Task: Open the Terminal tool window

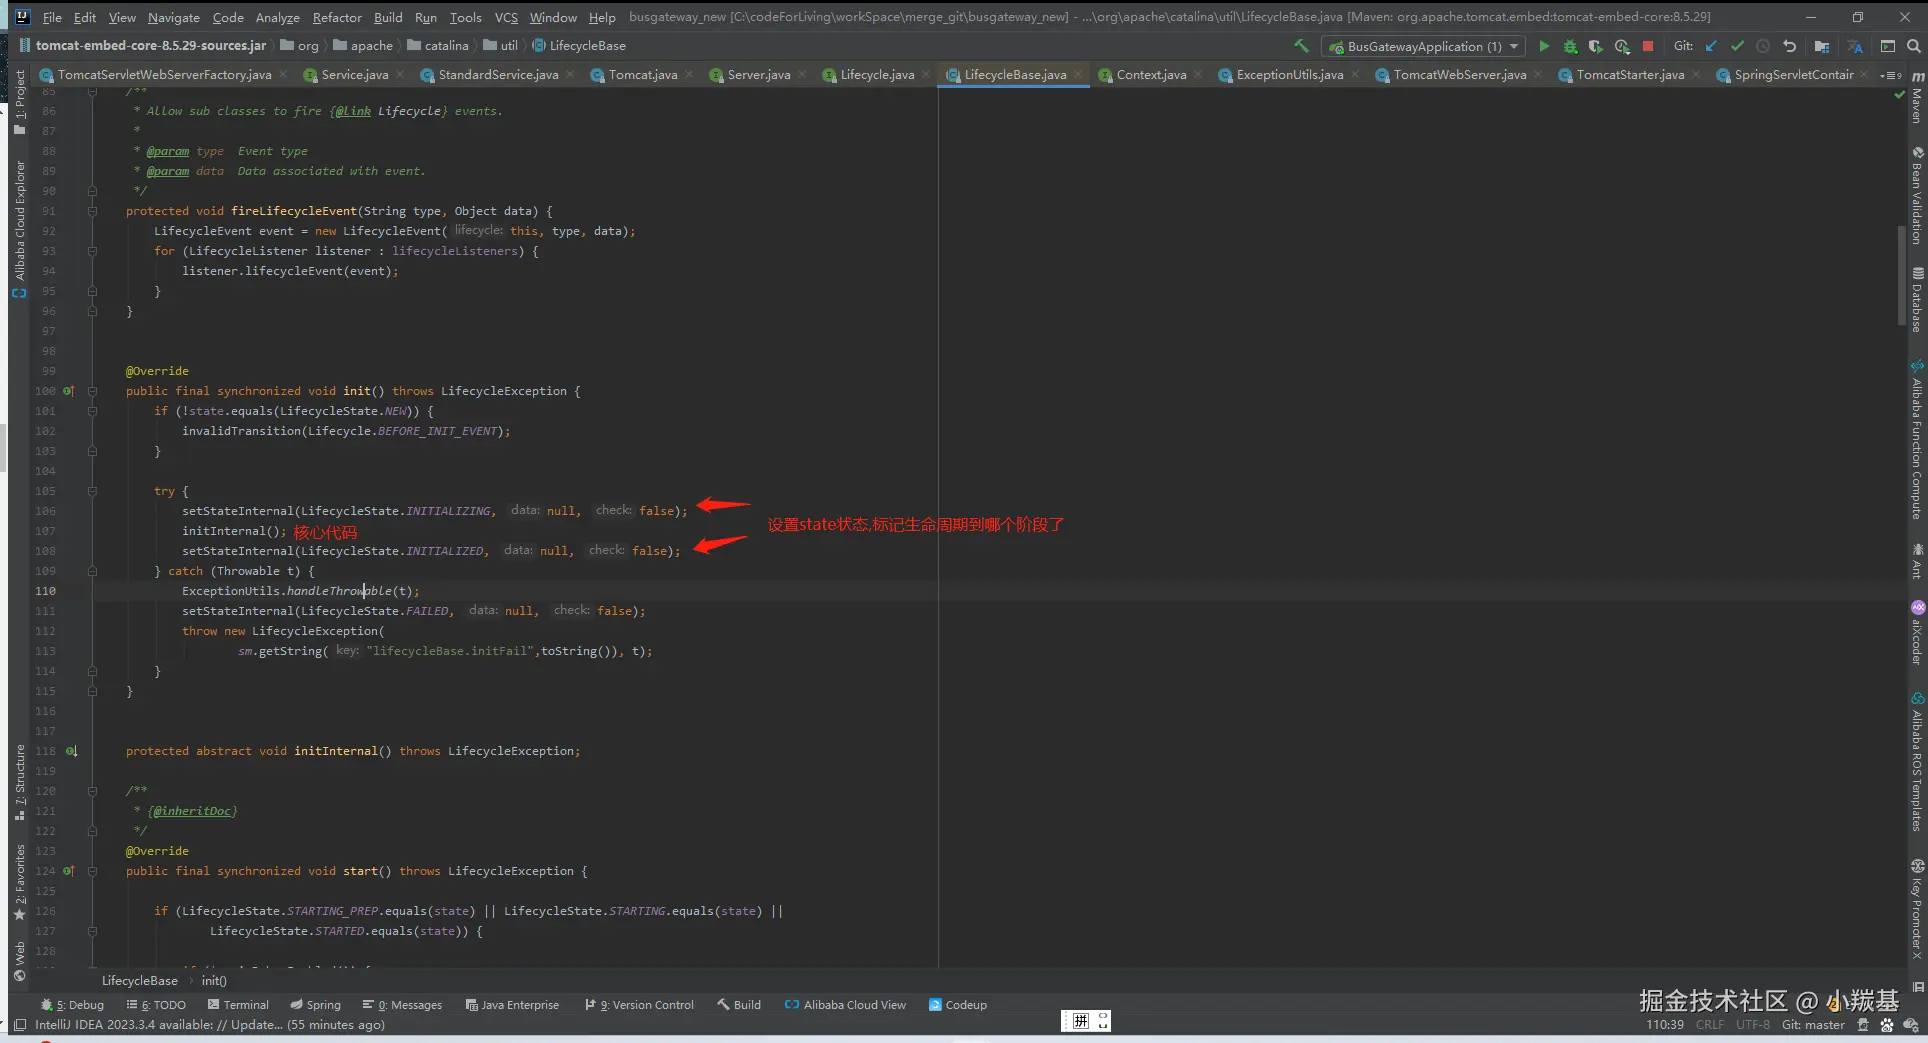Action: 238,1005
